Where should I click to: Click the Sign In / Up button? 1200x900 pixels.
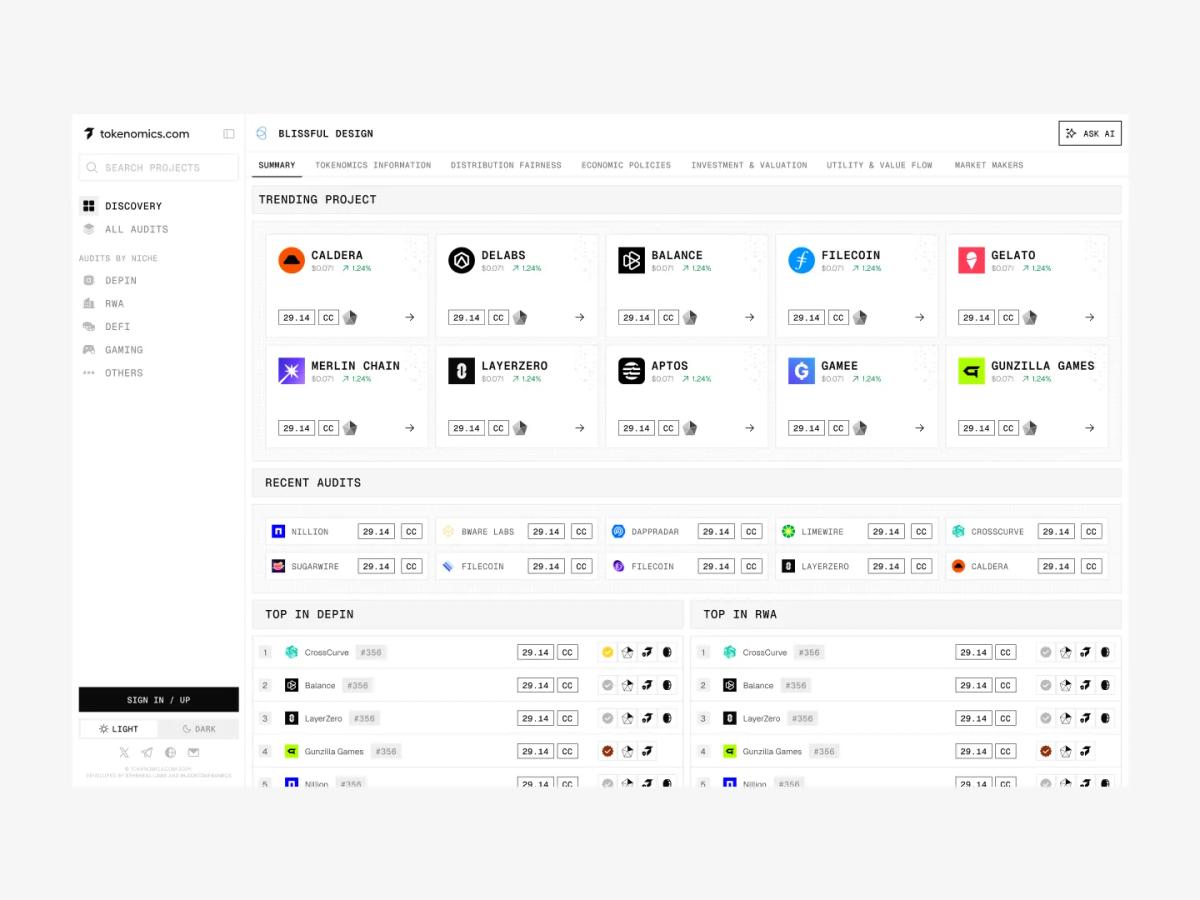tap(159, 700)
